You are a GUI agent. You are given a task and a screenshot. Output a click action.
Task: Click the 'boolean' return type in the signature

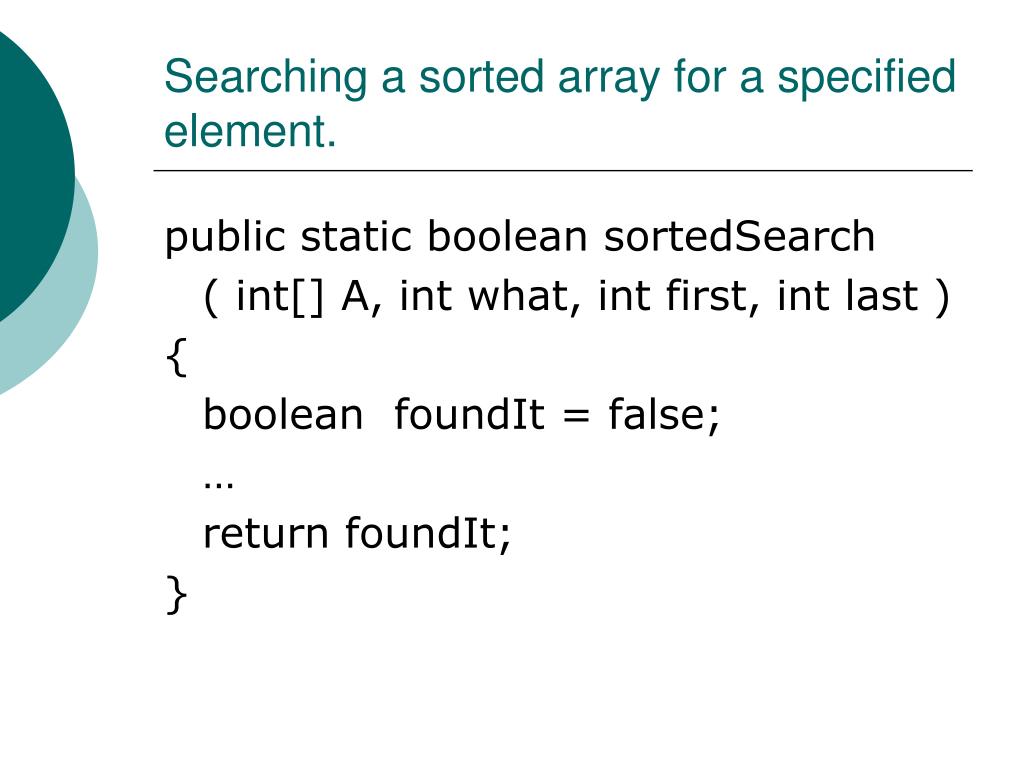point(507,236)
